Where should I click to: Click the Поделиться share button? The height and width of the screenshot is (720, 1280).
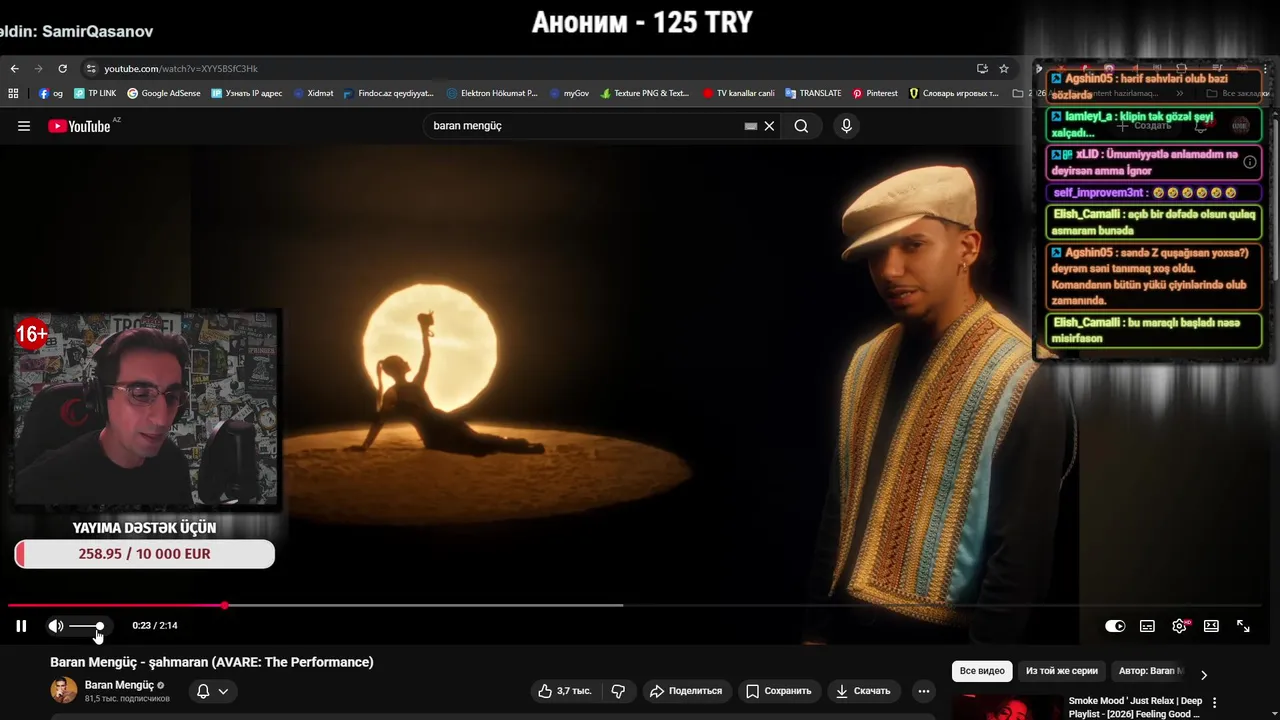[685, 691]
